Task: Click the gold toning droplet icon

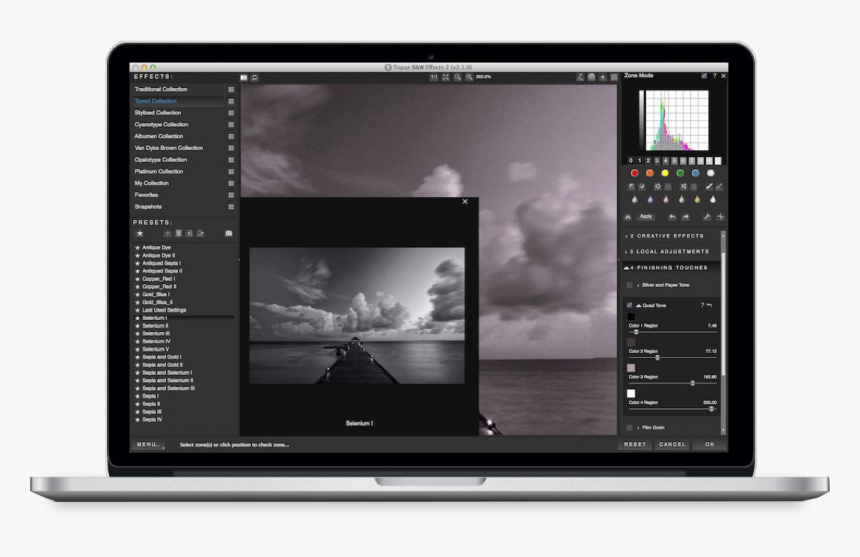Action: pos(697,200)
